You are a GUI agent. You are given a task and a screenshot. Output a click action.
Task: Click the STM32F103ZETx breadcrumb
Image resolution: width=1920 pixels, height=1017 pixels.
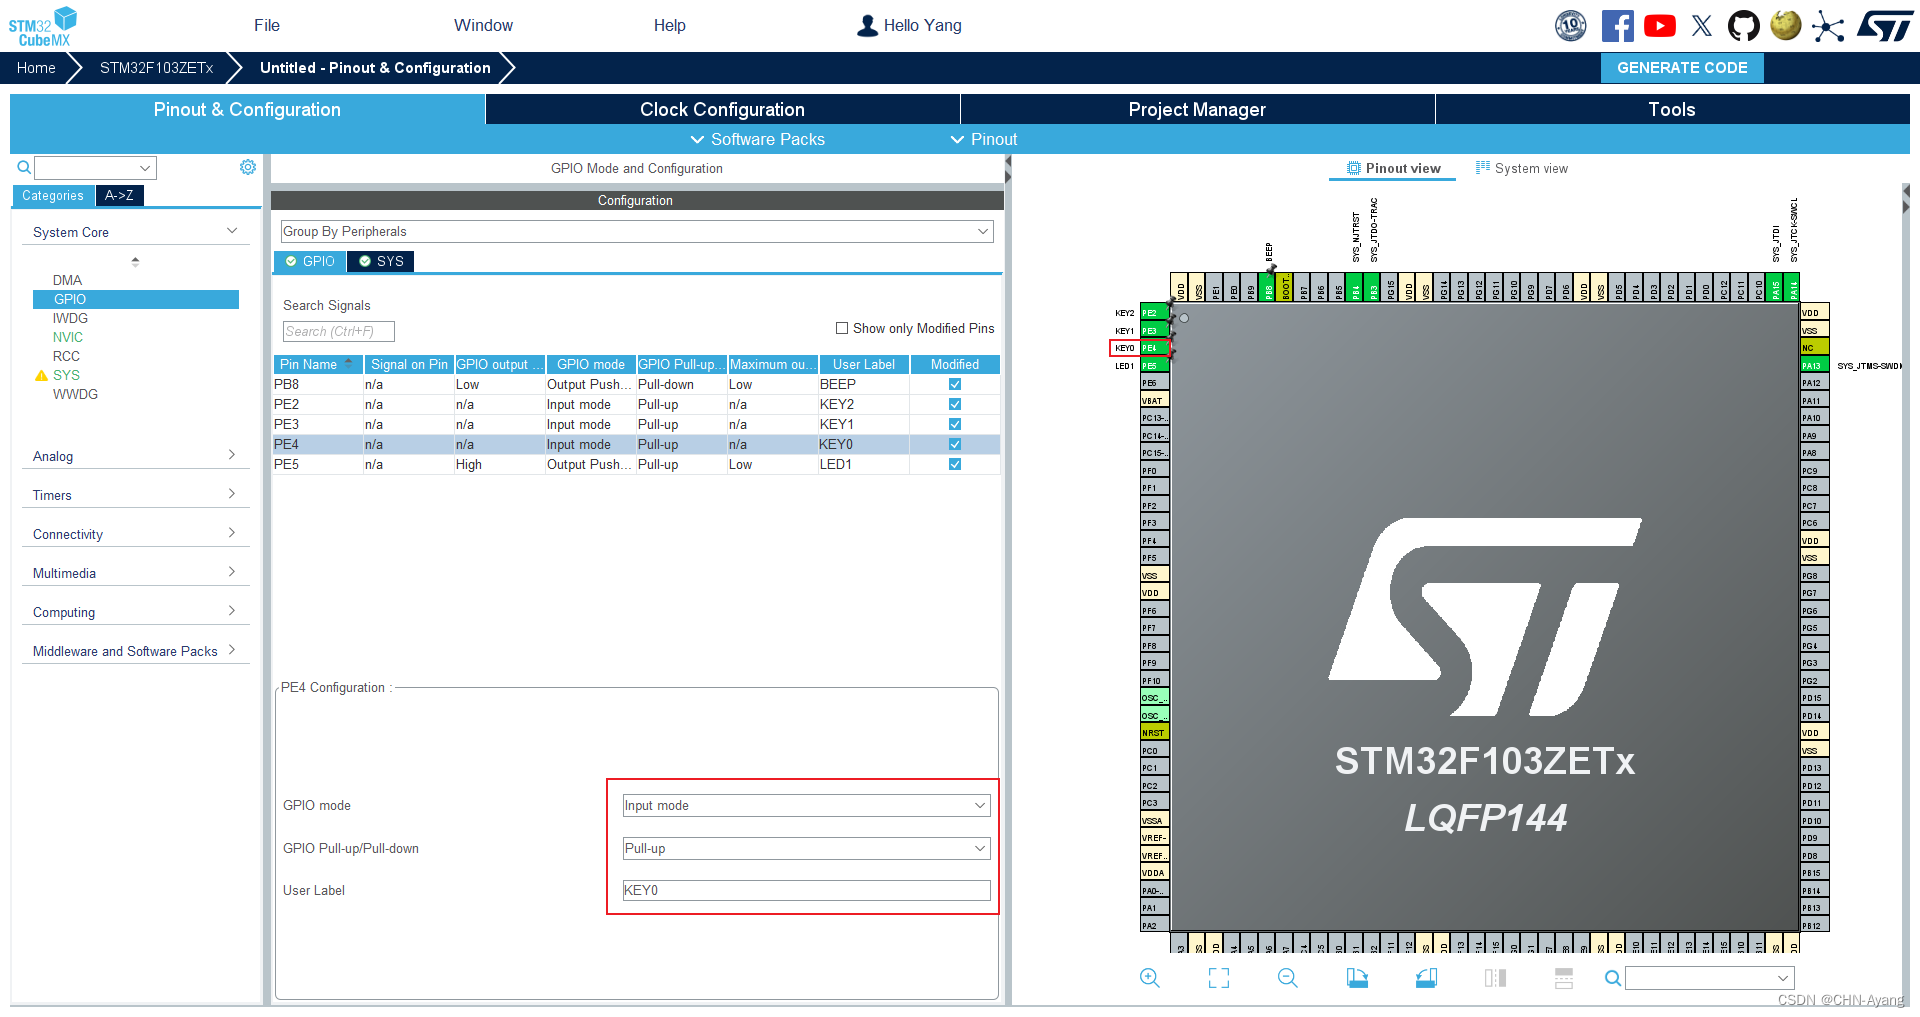click(x=157, y=68)
